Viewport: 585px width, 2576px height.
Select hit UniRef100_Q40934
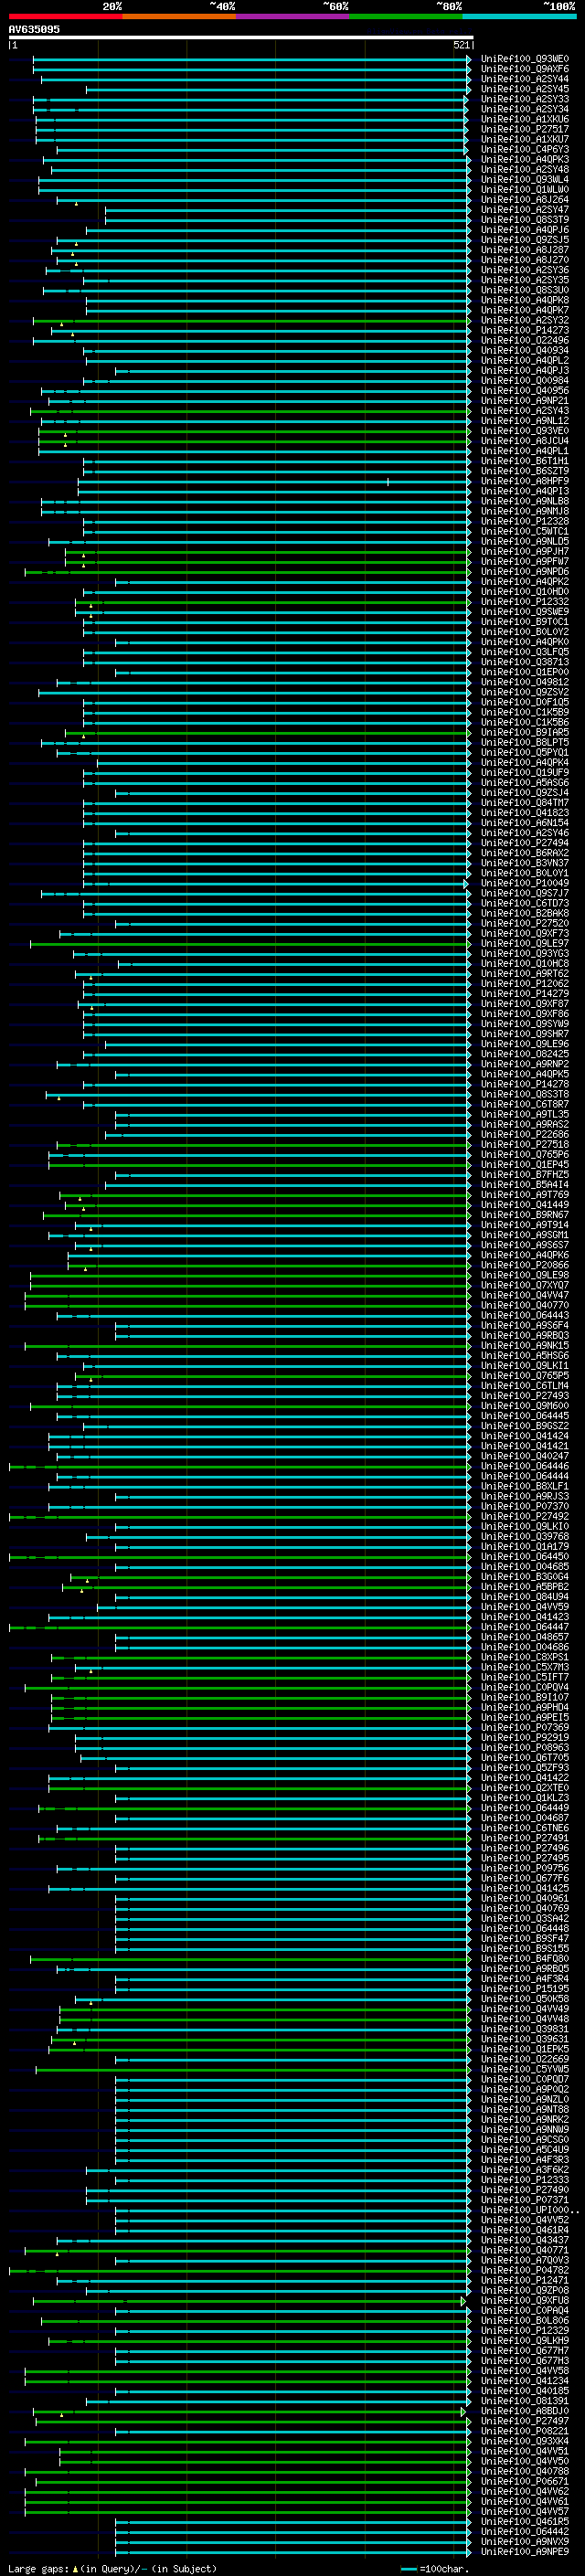[x=525, y=351]
